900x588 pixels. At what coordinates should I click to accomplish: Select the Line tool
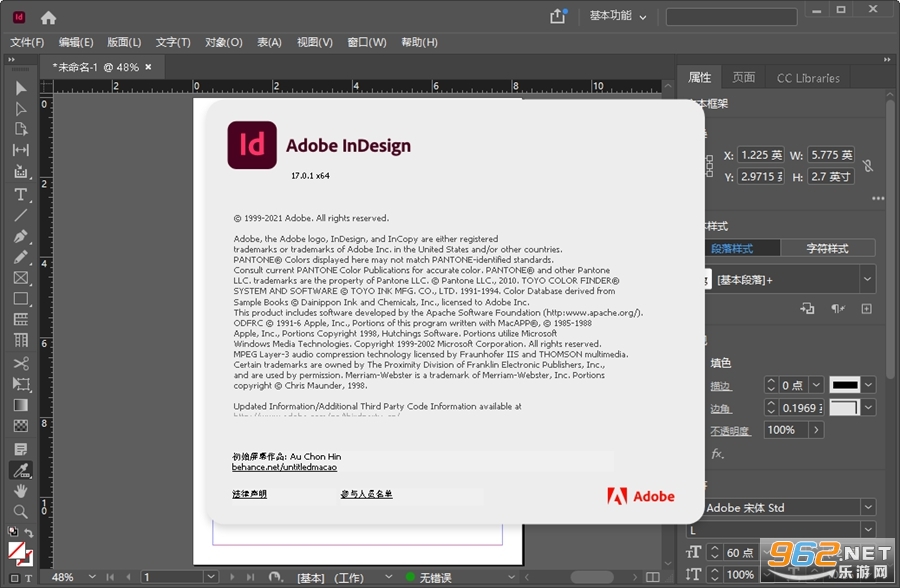[x=21, y=215]
